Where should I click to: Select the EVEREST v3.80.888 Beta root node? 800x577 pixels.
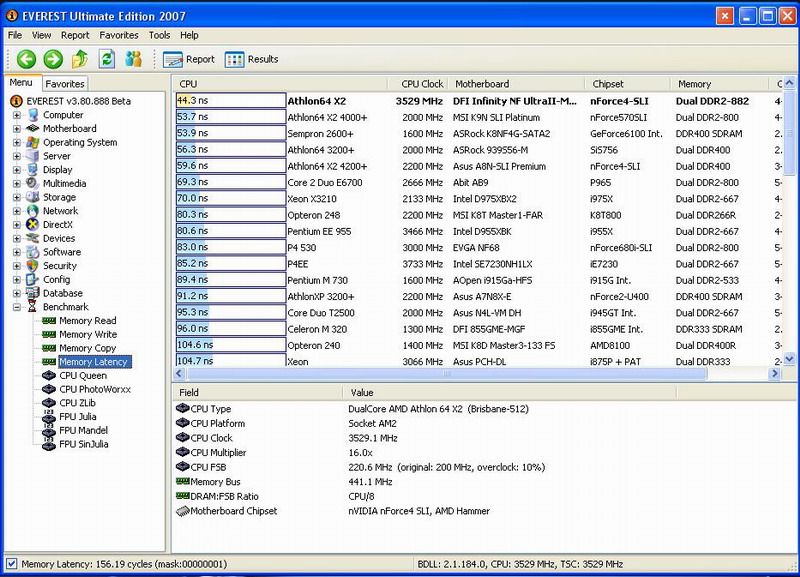point(79,101)
